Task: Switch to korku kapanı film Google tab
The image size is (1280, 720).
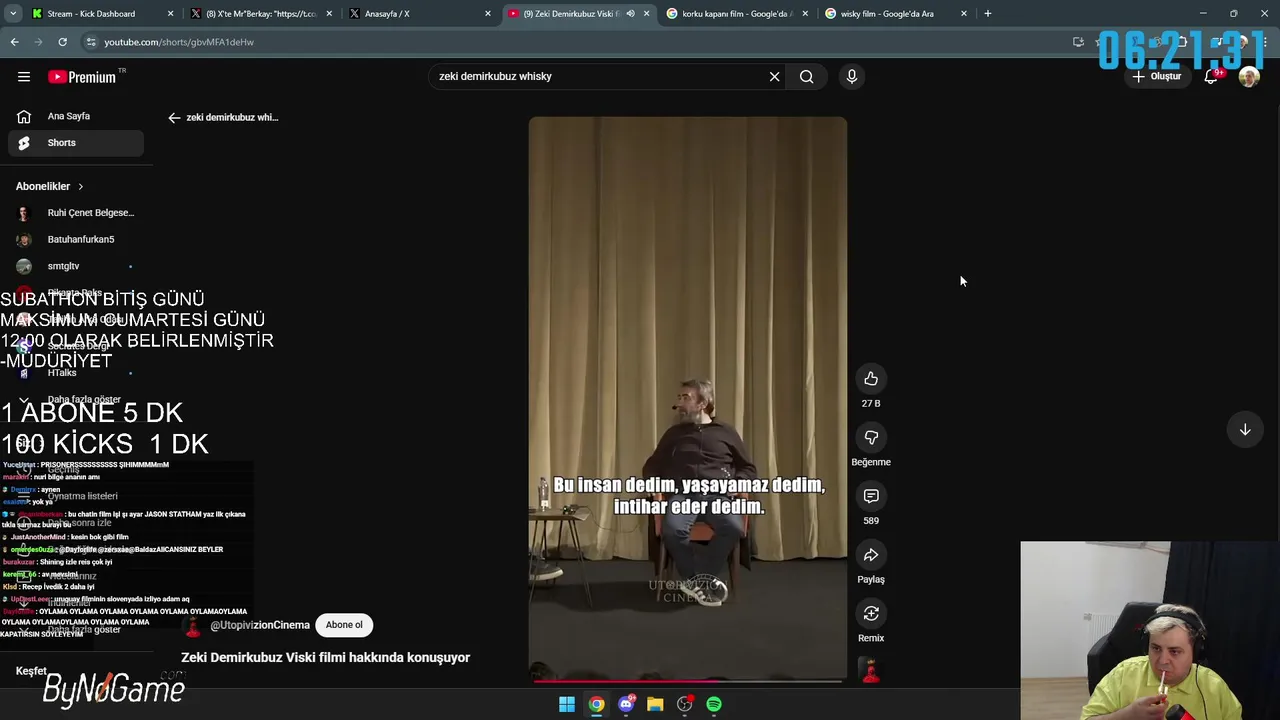Action: tap(736, 14)
